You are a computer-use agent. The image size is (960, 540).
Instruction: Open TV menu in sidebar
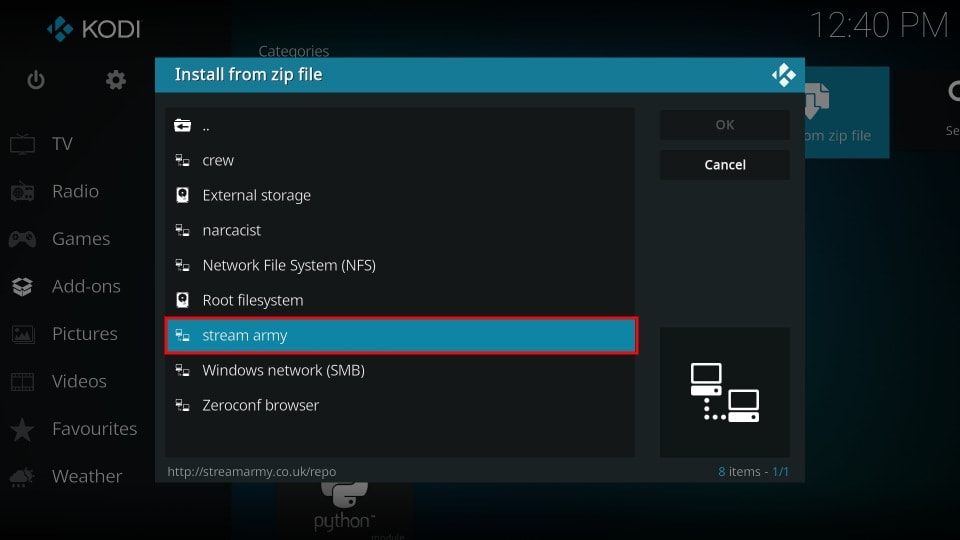click(x=62, y=144)
